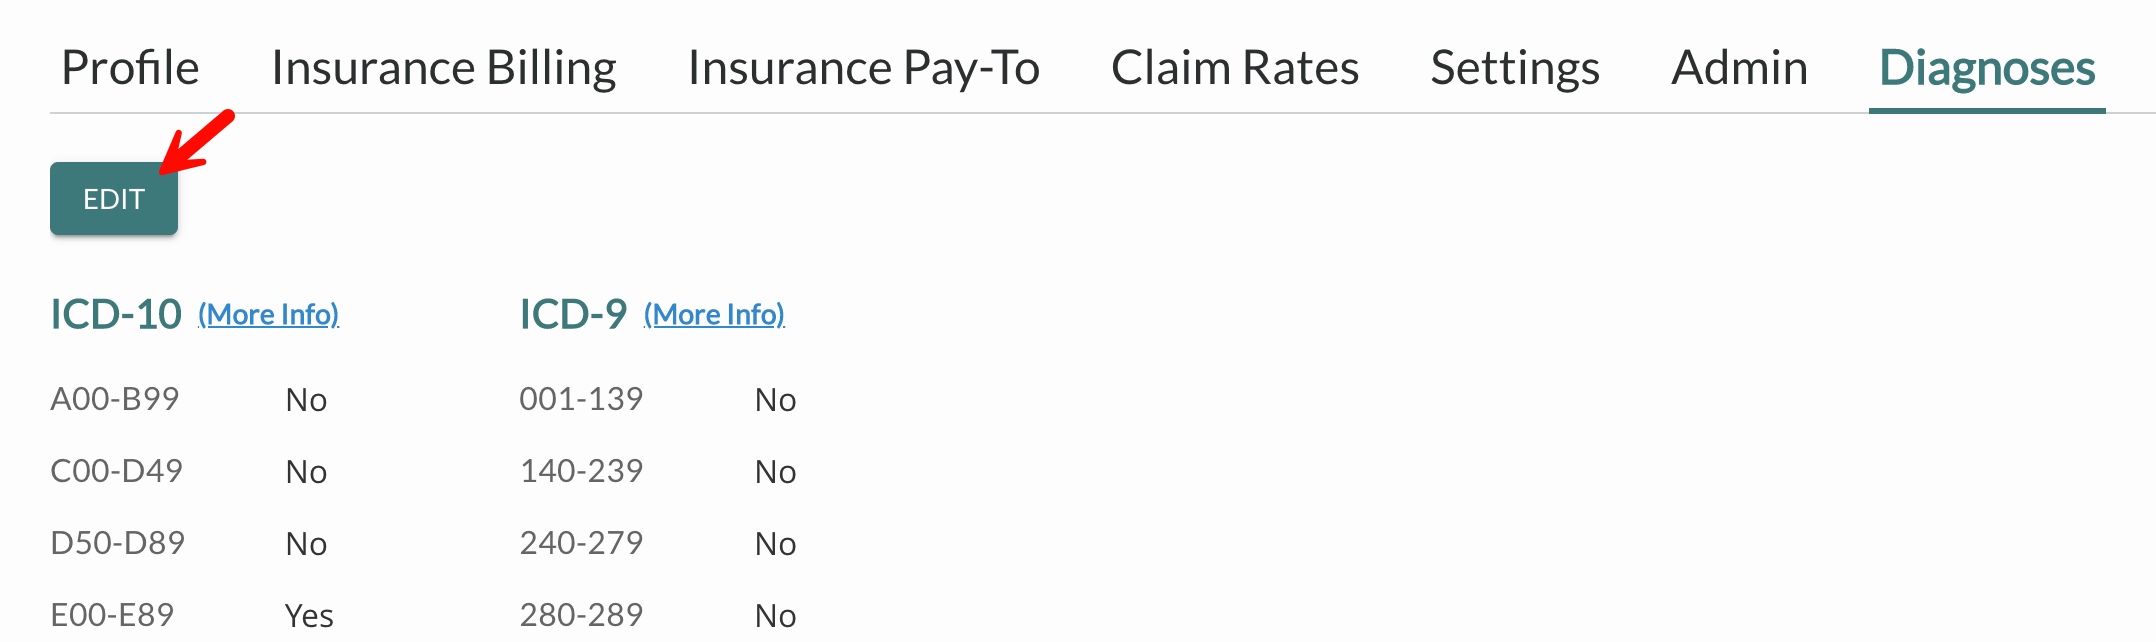Click the No value for 280-289

tap(775, 615)
